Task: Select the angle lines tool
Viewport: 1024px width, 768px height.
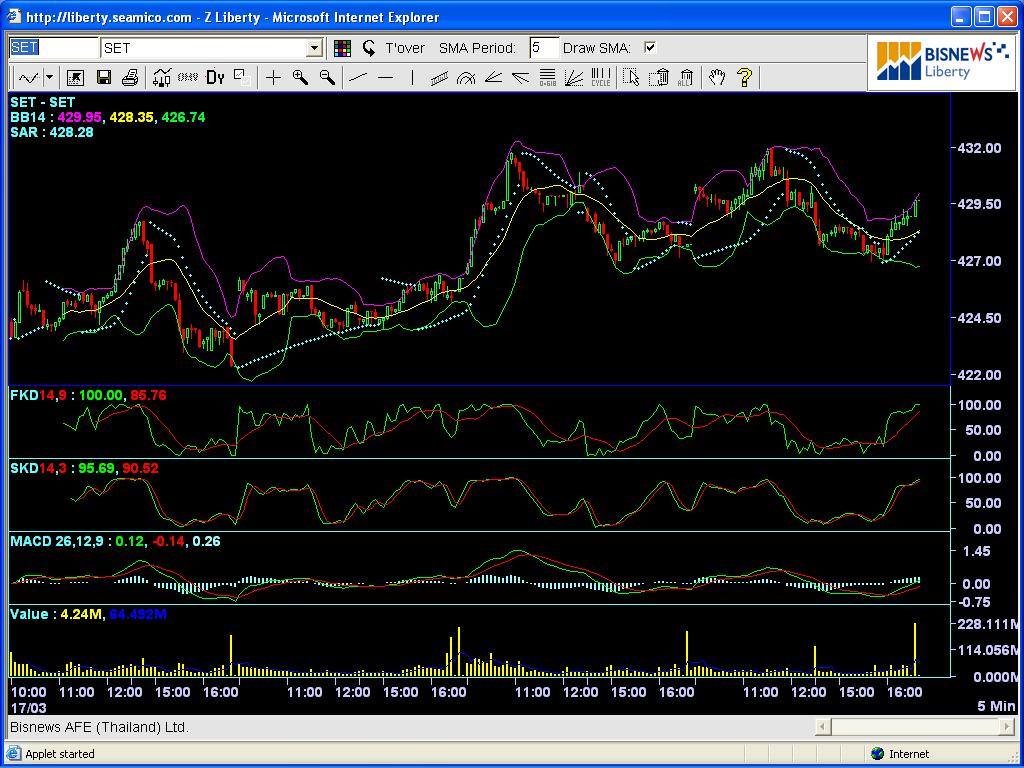Action: tap(493, 78)
